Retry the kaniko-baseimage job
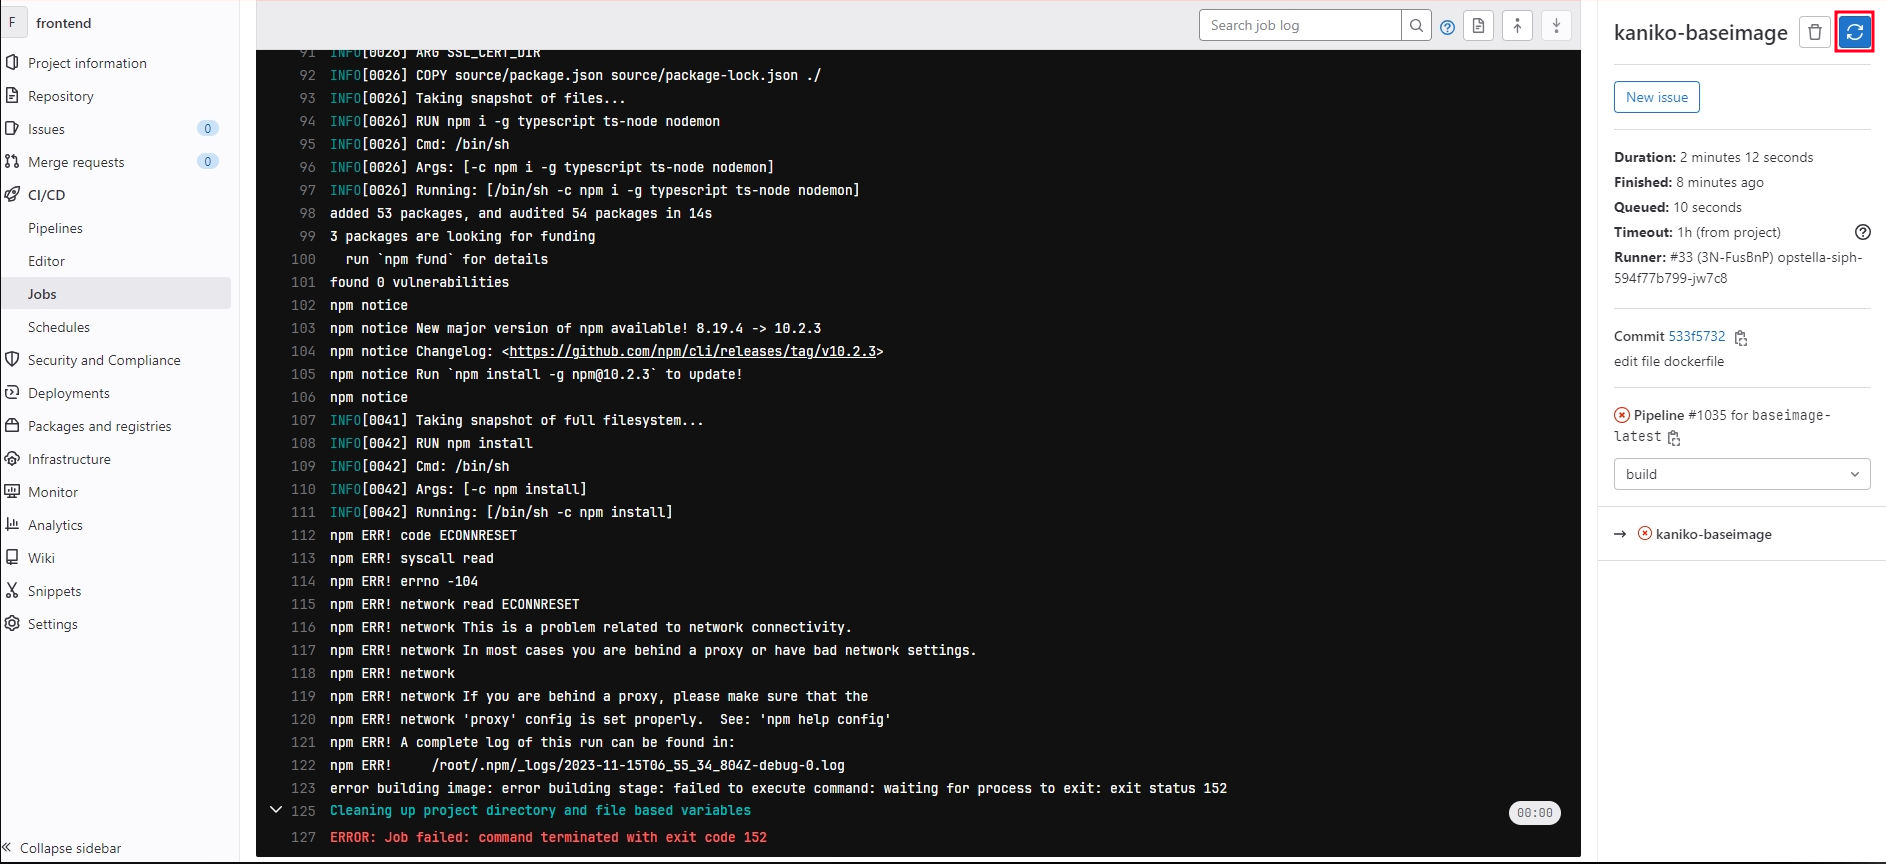 pyautogui.click(x=1854, y=32)
